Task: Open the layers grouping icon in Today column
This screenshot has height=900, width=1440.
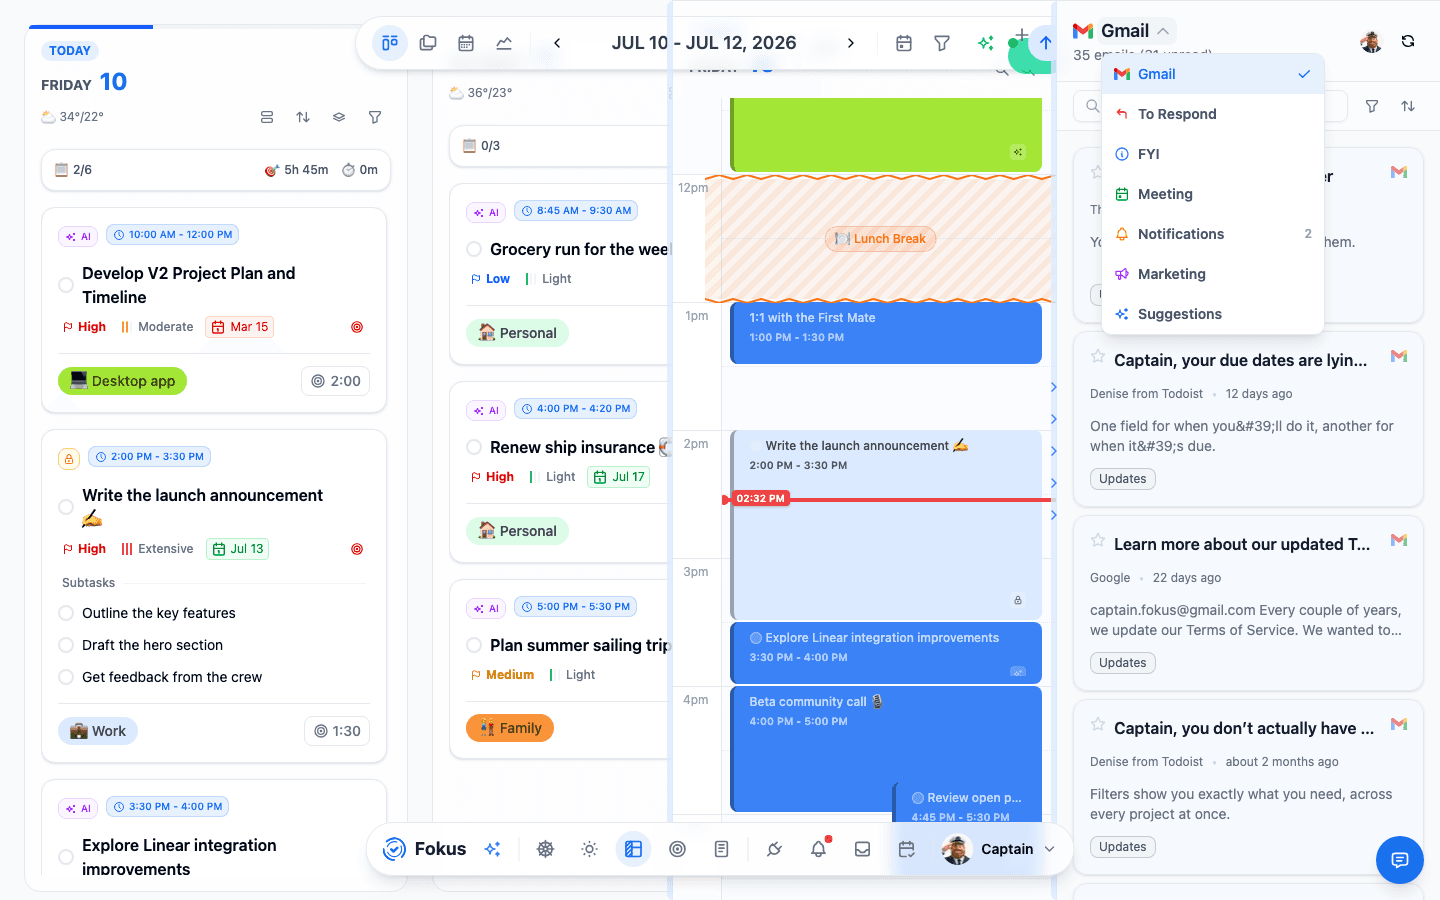Action: 339,117
